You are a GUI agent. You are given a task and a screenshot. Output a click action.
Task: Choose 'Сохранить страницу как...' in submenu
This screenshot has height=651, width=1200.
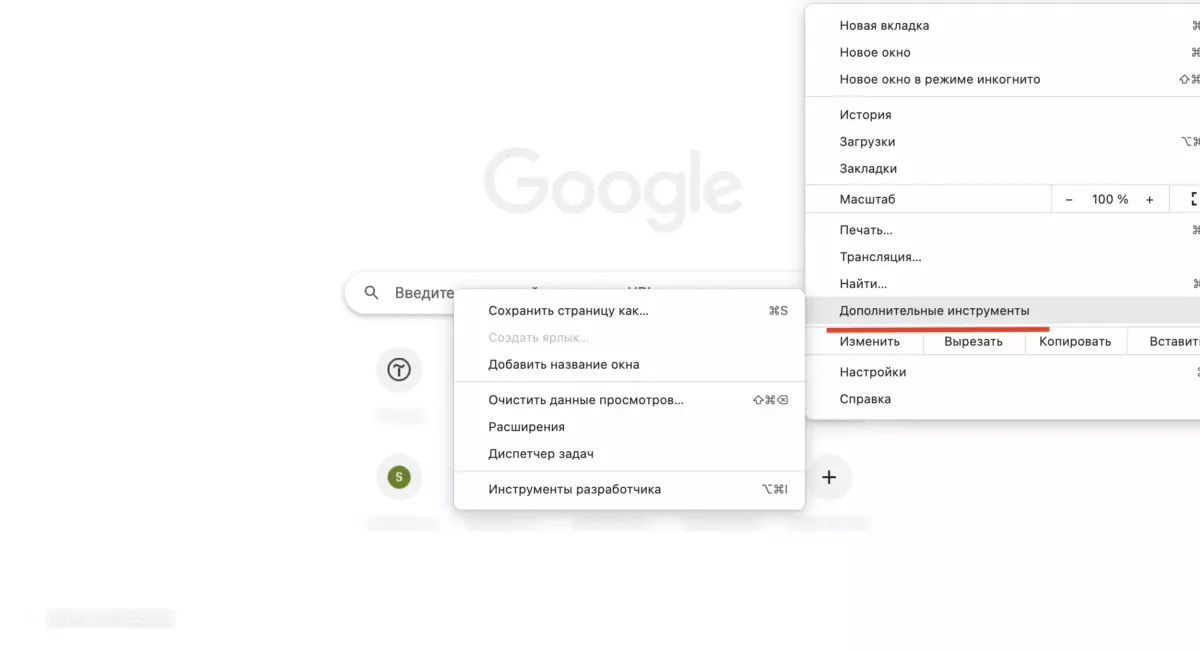pyautogui.click(x=629, y=311)
